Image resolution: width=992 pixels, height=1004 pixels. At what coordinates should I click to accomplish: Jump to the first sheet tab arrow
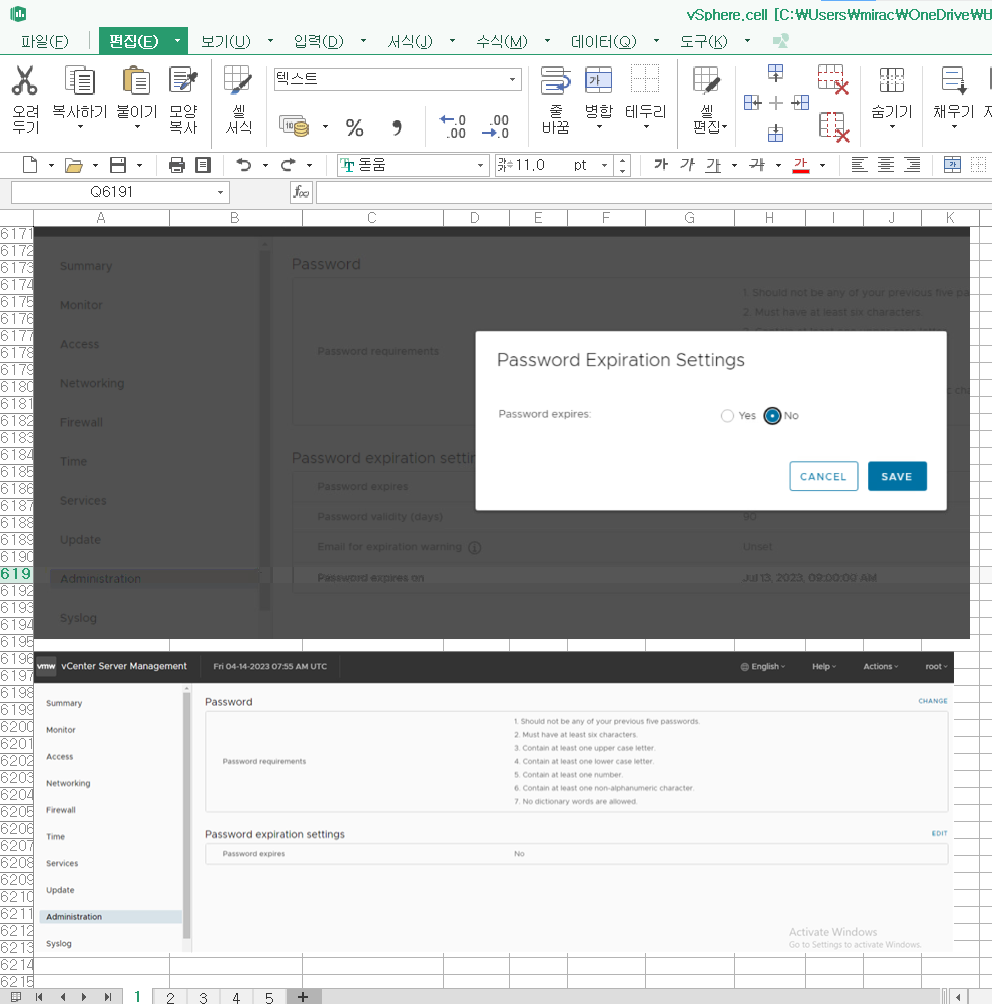(x=39, y=997)
